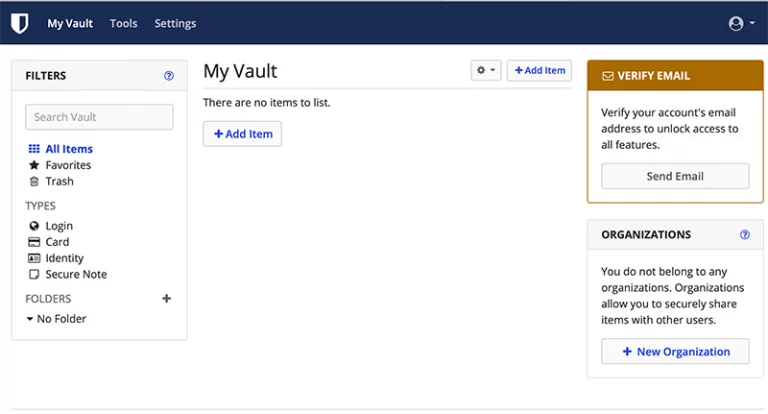This screenshot has width=768, height=414.
Task: Click the All Items grid icon
Action: pos(34,149)
